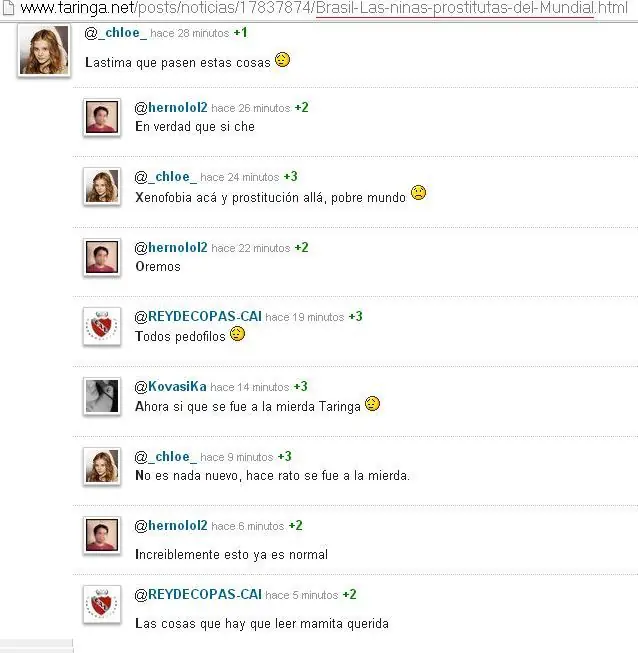Click the frowning emoji after 'pobre mundo'

pos(419,193)
